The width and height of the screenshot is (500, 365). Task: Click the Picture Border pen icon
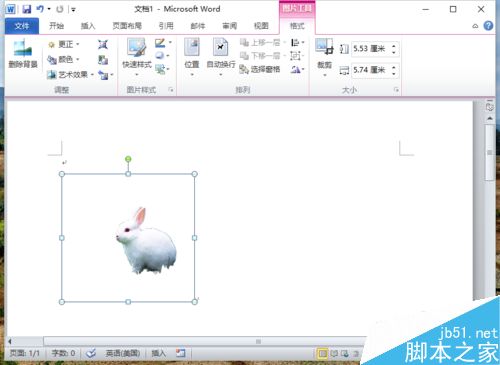pyautogui.click(x=160, y=43)
